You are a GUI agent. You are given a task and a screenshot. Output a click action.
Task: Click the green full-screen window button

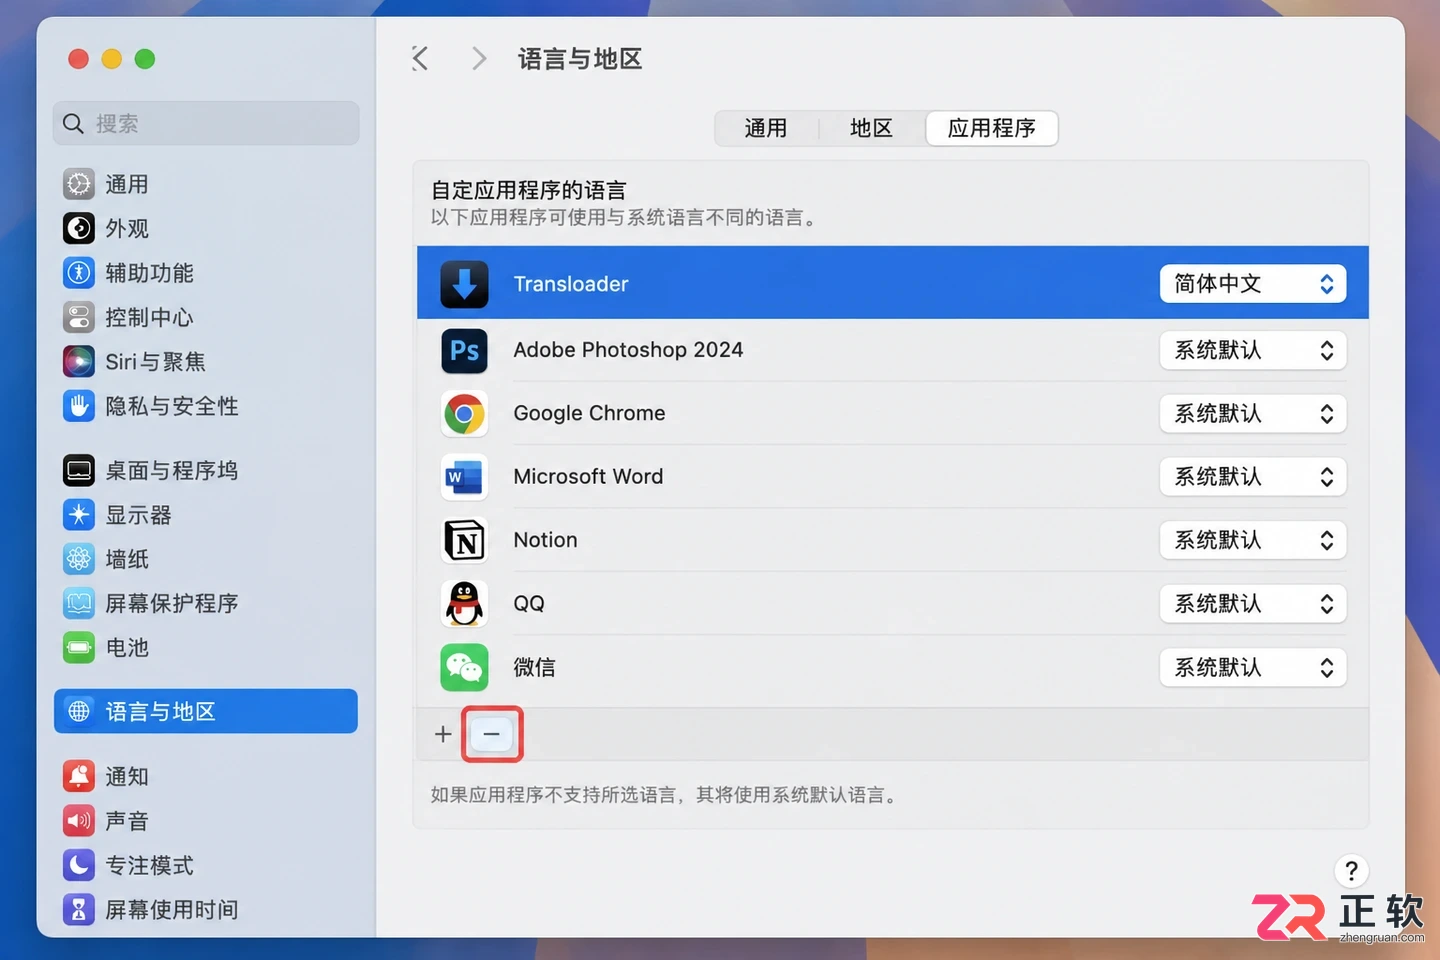(145, 59)
